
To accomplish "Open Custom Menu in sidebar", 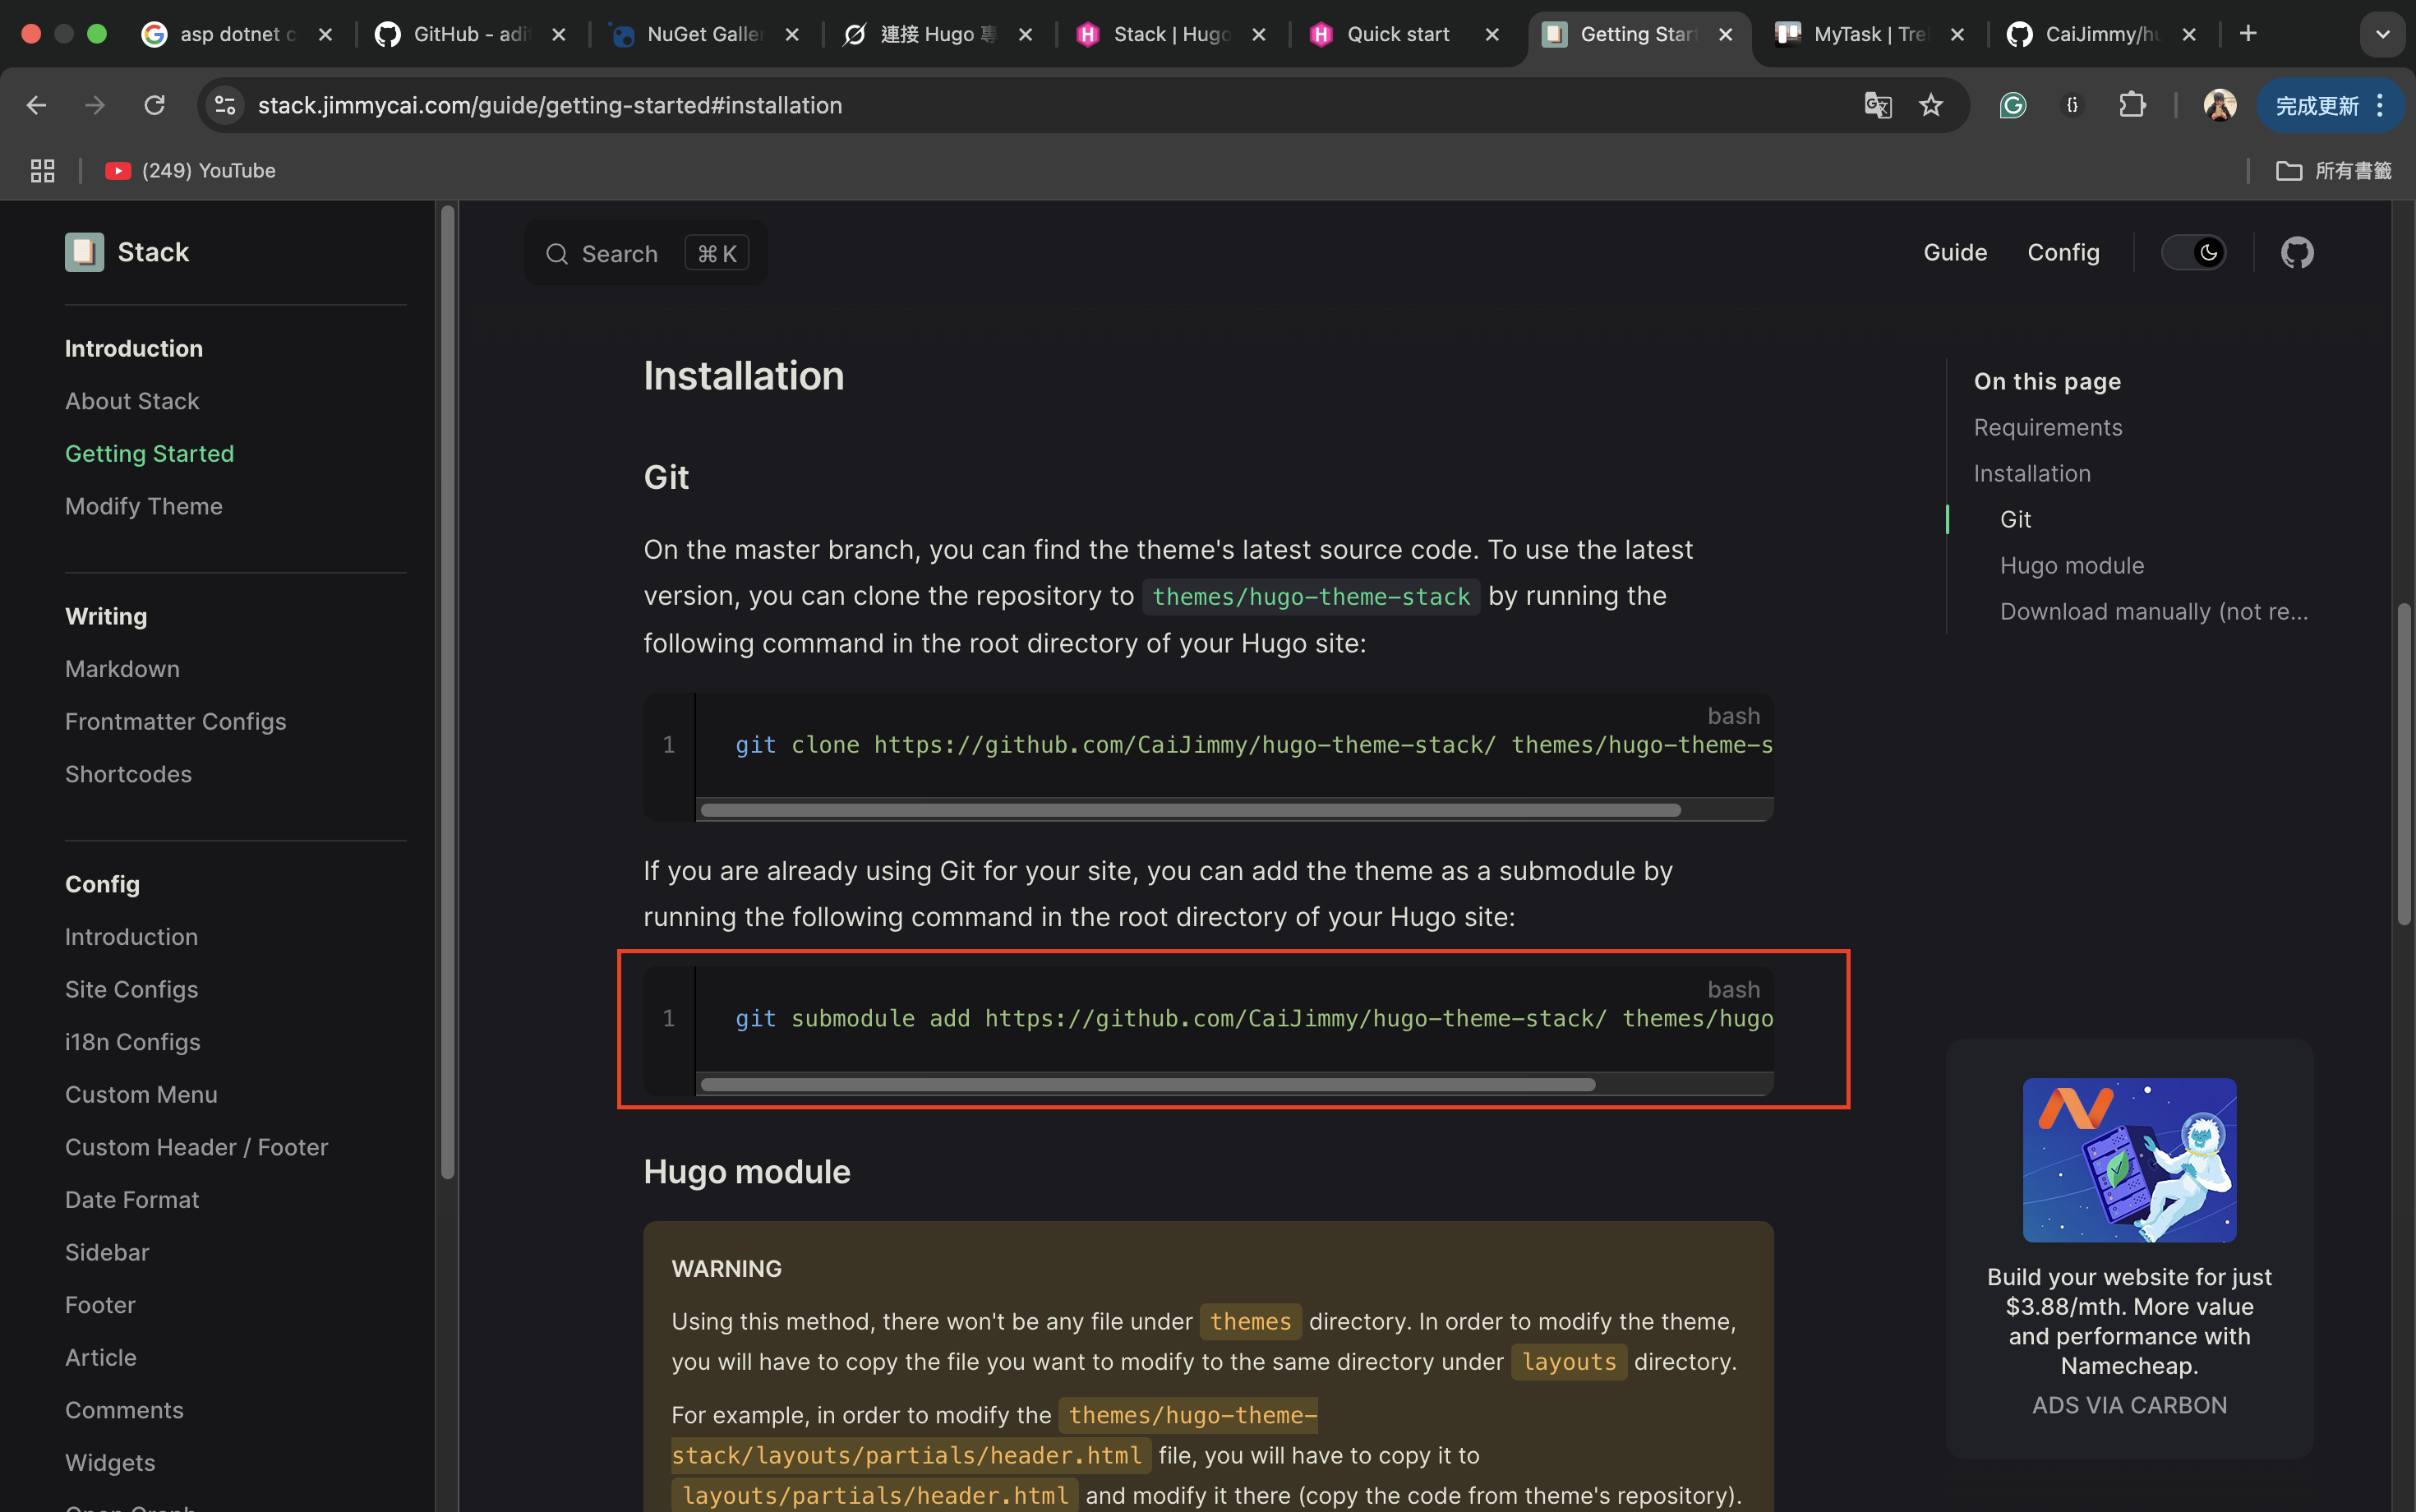I will (x=141, y=1095).
